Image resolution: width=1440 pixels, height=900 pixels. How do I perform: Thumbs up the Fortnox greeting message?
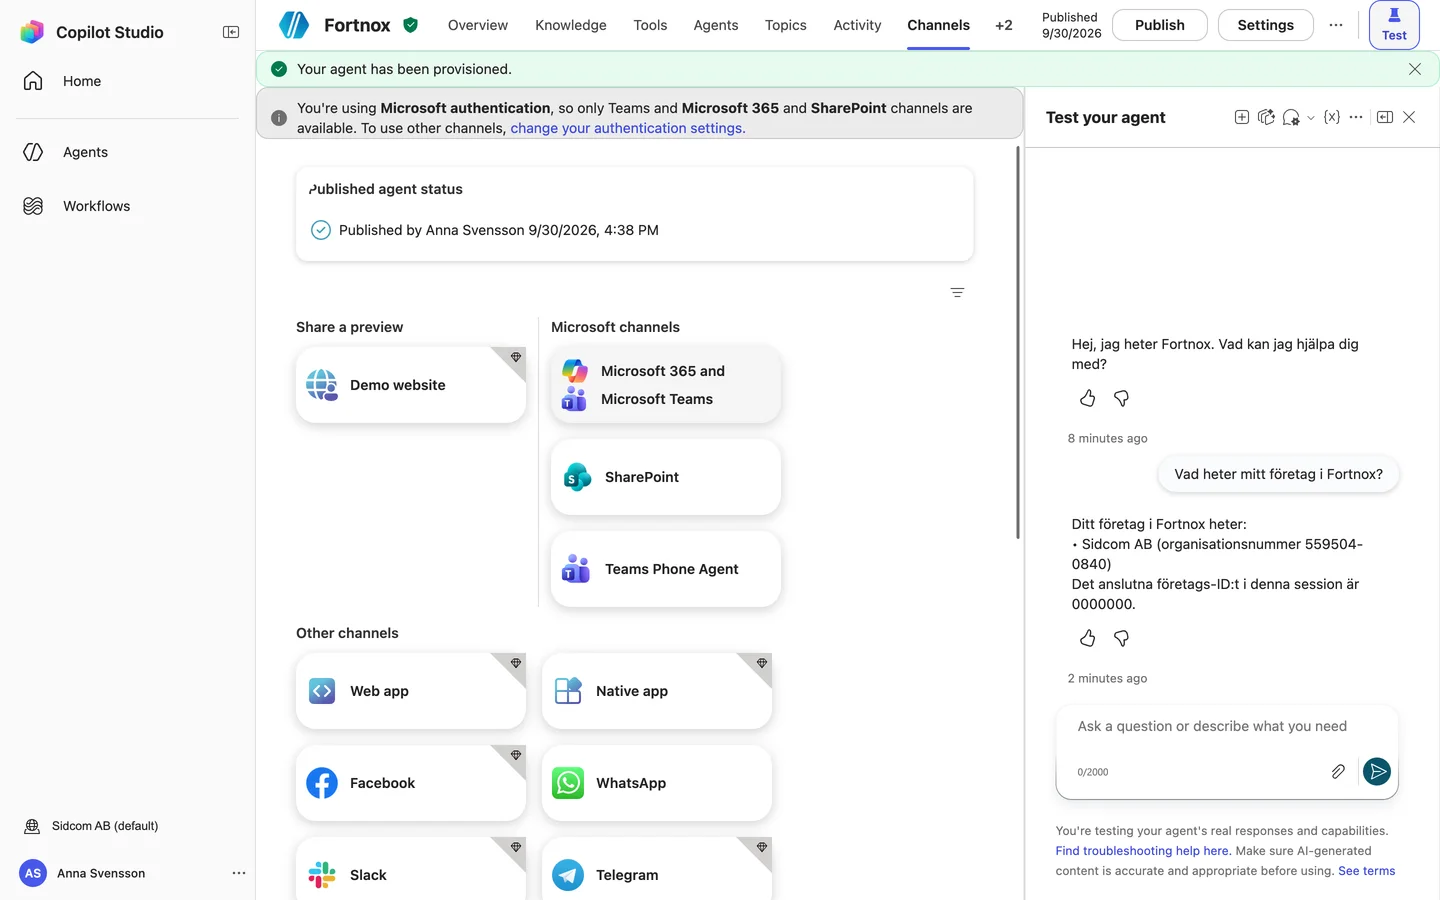1088,398
